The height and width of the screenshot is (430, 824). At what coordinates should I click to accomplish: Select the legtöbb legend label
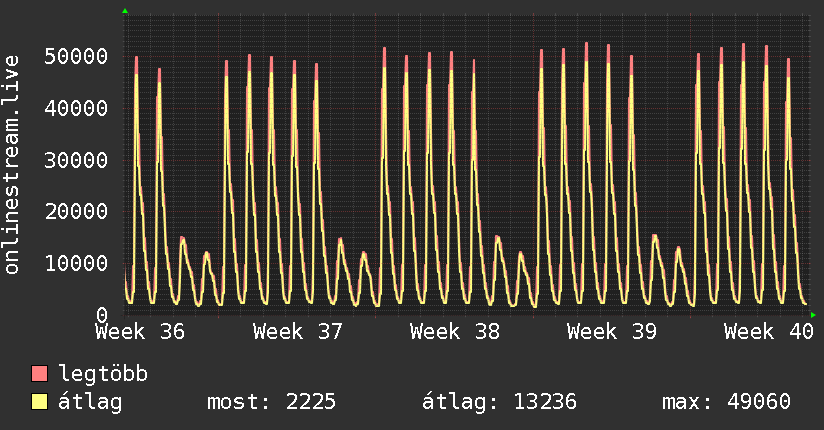click(x=103, y=374)
